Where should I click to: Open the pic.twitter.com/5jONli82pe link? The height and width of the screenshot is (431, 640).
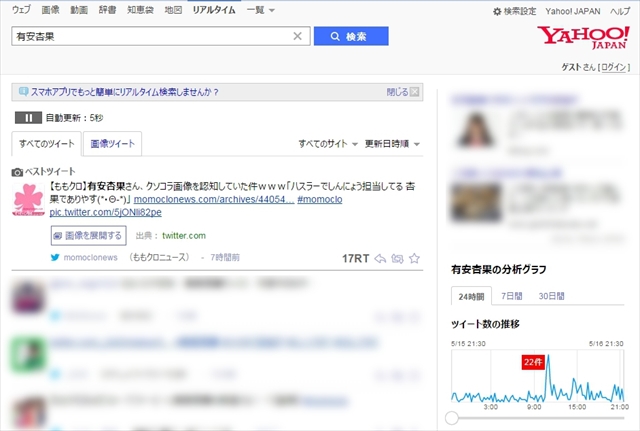[x=105, y=212]
